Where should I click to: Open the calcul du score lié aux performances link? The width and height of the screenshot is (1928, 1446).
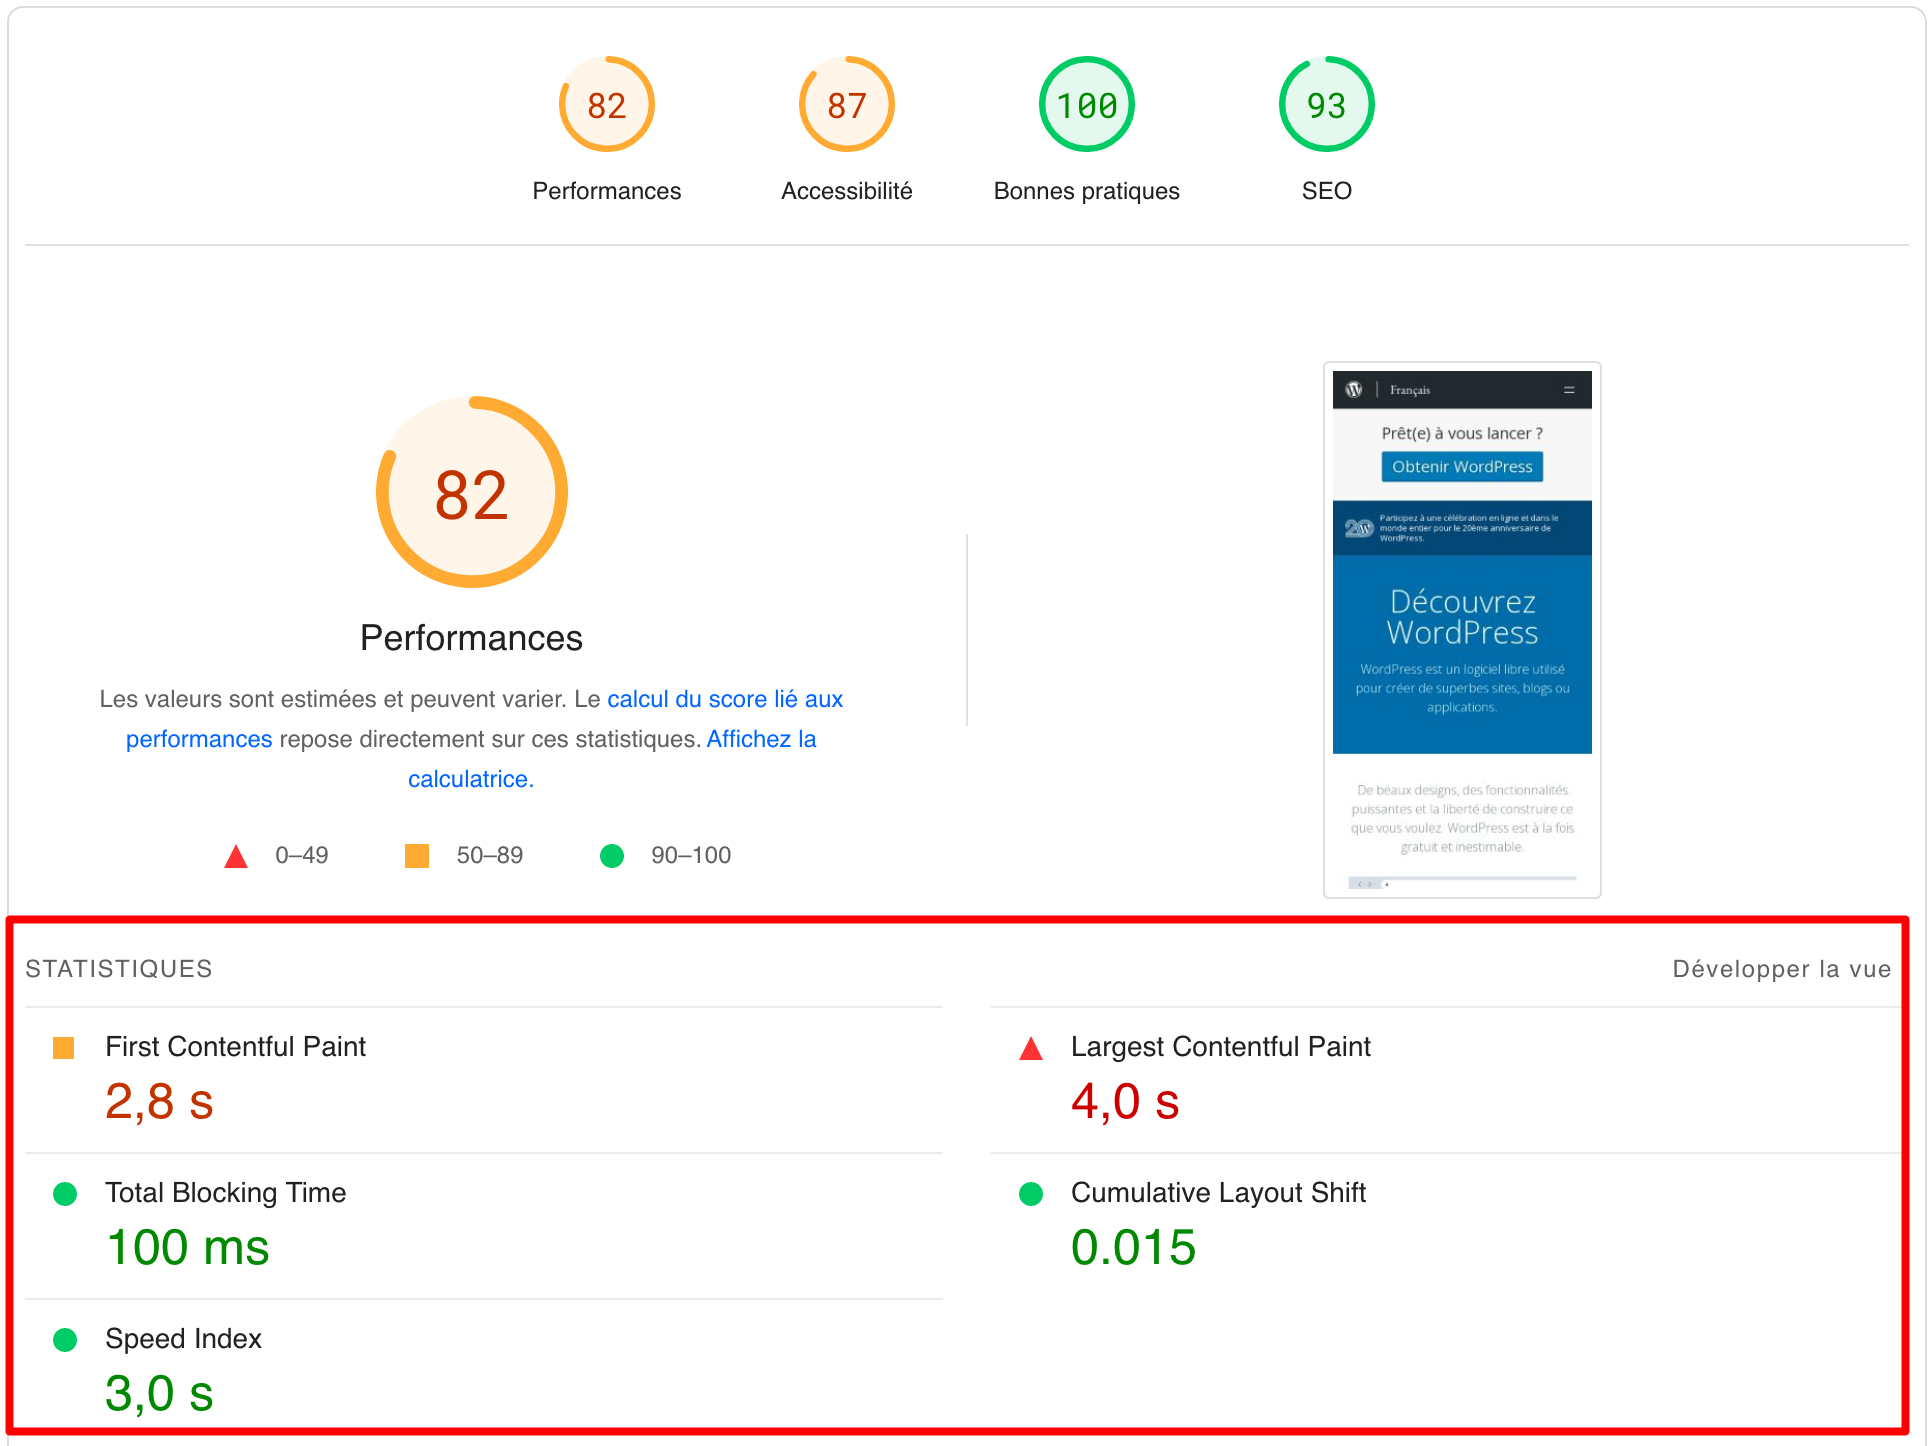(724, 699)
